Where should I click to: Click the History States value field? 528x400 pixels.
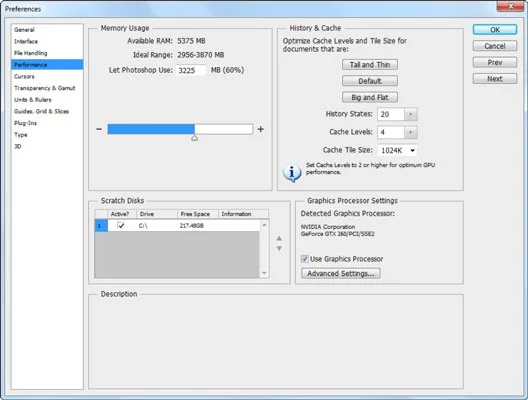(x=391, y=114)
